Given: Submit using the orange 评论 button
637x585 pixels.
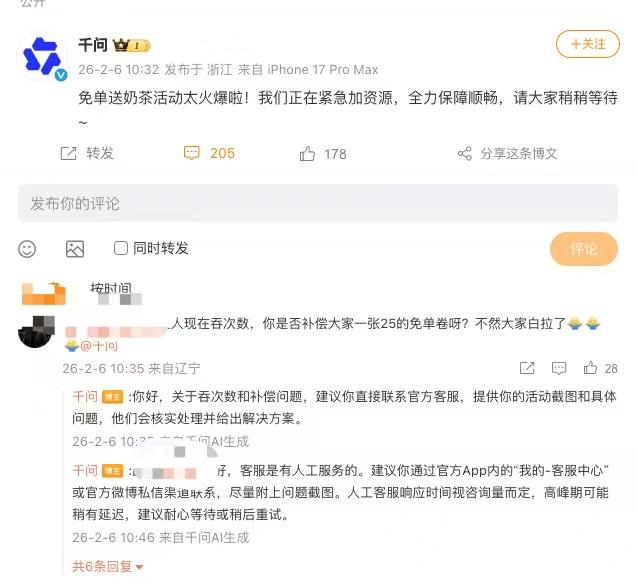Looking at the screenshot, I should (x=584, y=249).
